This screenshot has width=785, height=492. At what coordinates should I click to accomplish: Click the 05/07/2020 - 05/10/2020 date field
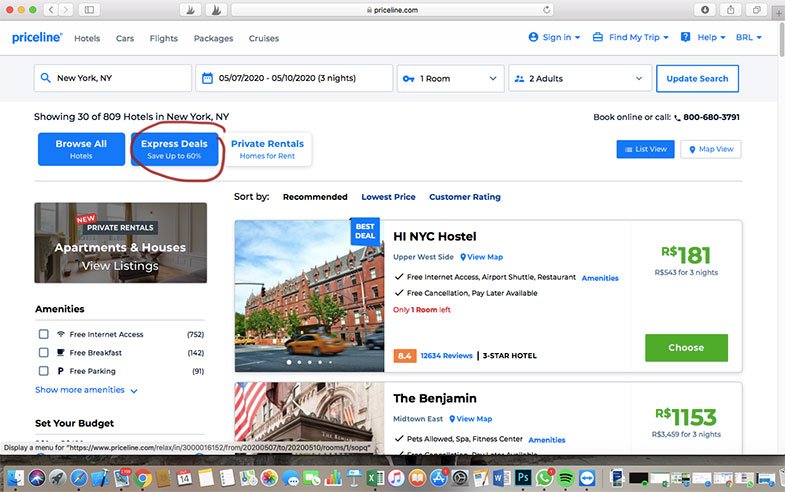pos(294,78)
